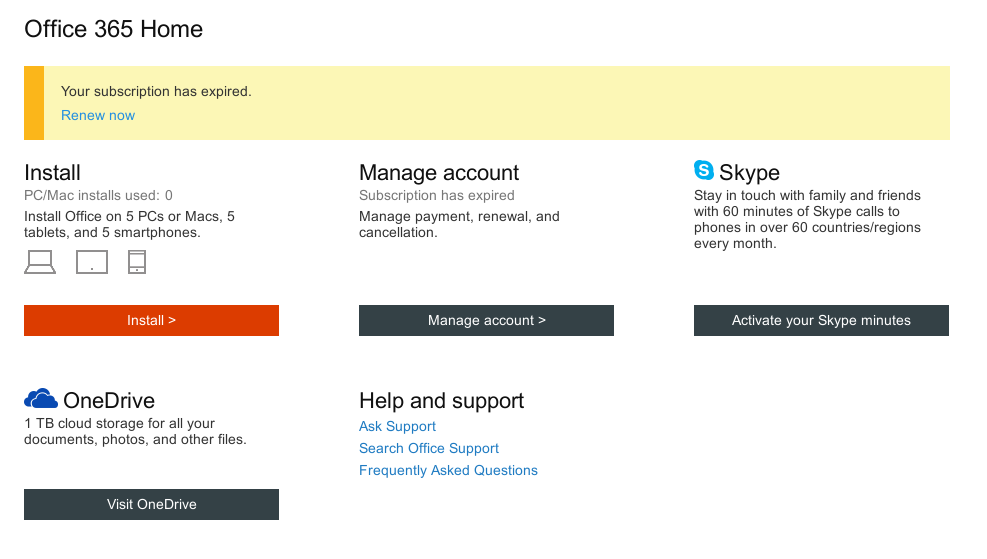Click the OneDrive cloud icon
Image resolution: width=987 pixels, height=559 pixels.
(41, 399)
